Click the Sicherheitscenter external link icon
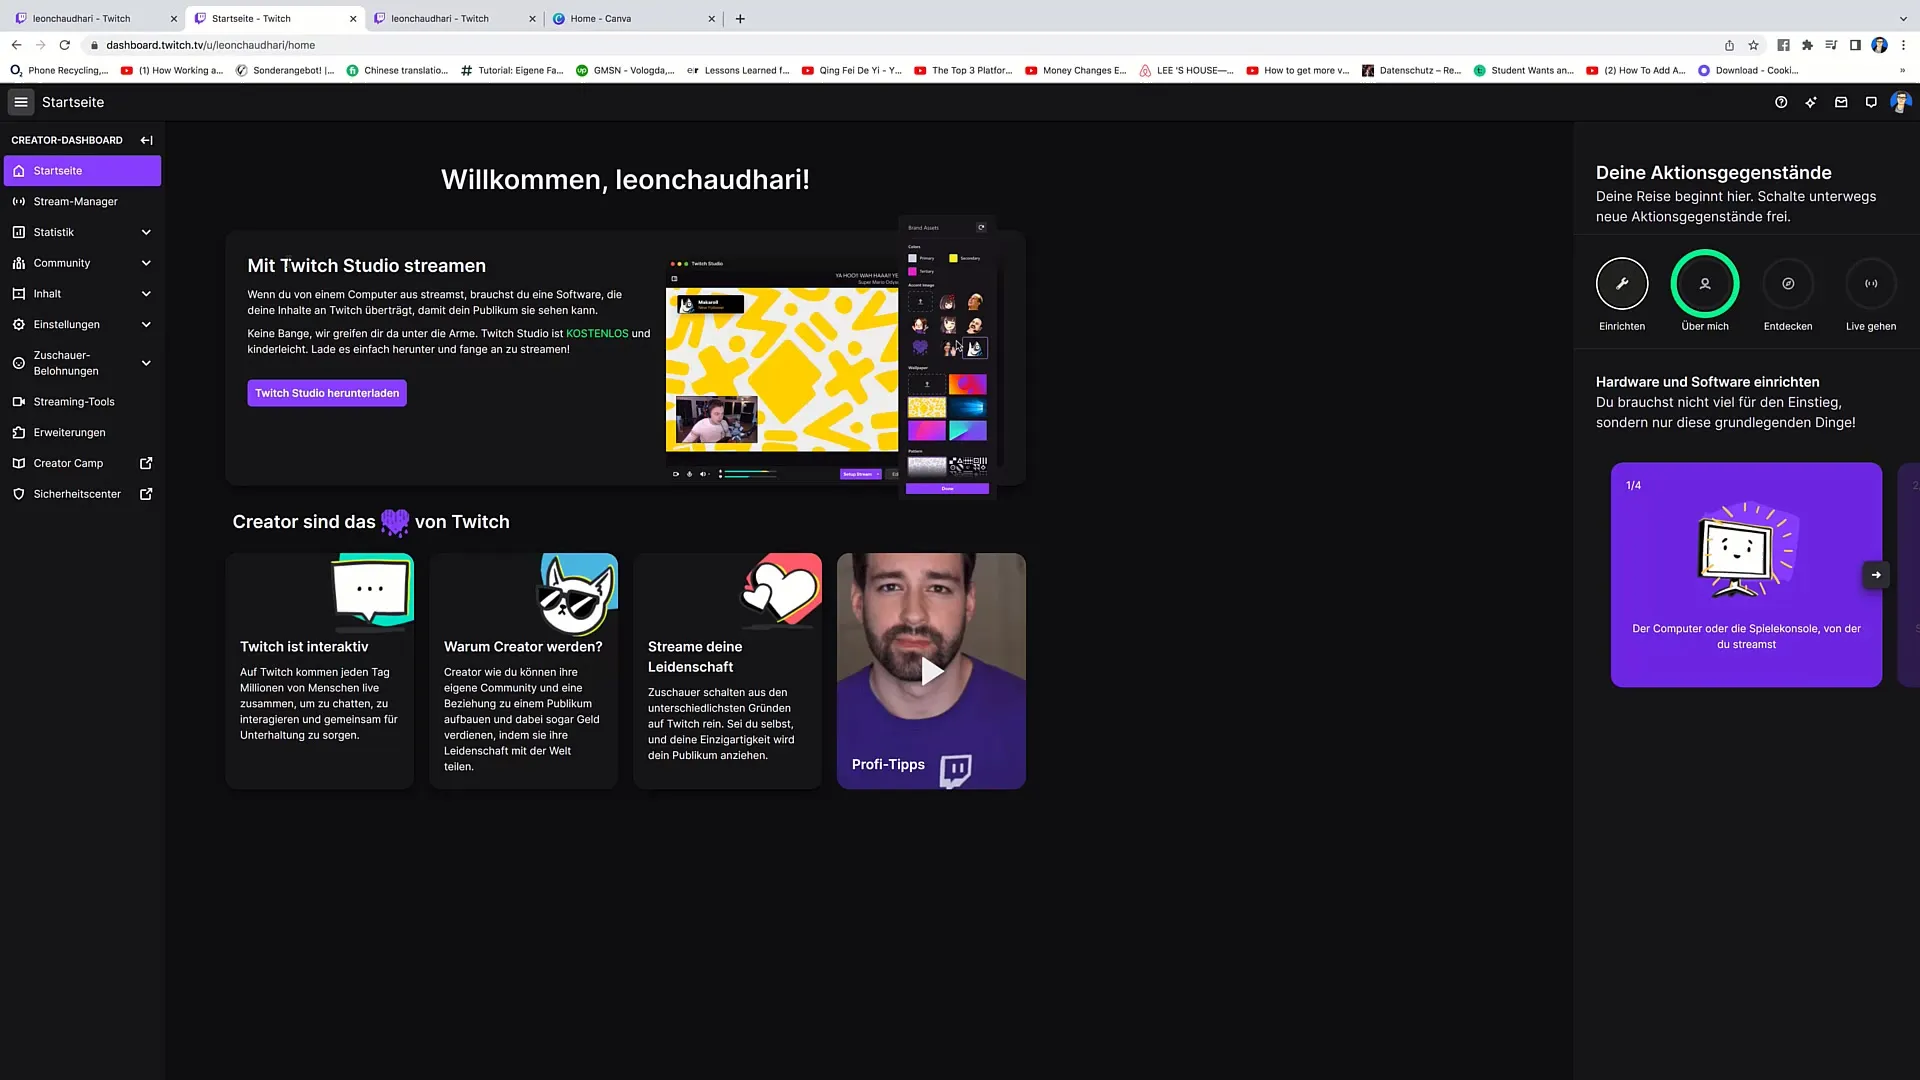1920x1080 pixels. (x=146, y=493)
